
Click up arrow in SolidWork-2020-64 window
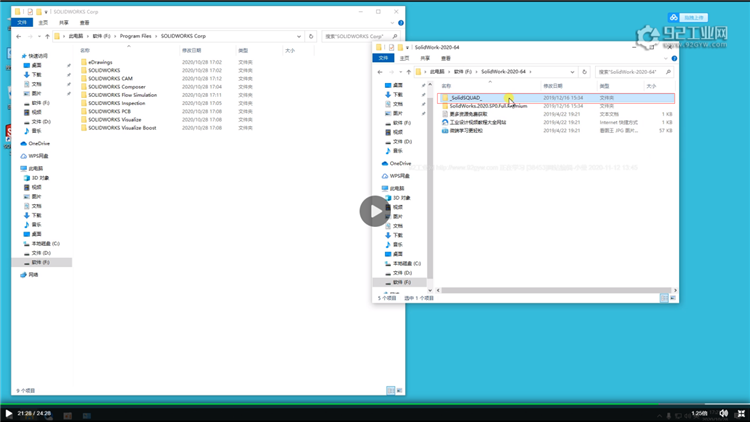pos(408,72)
